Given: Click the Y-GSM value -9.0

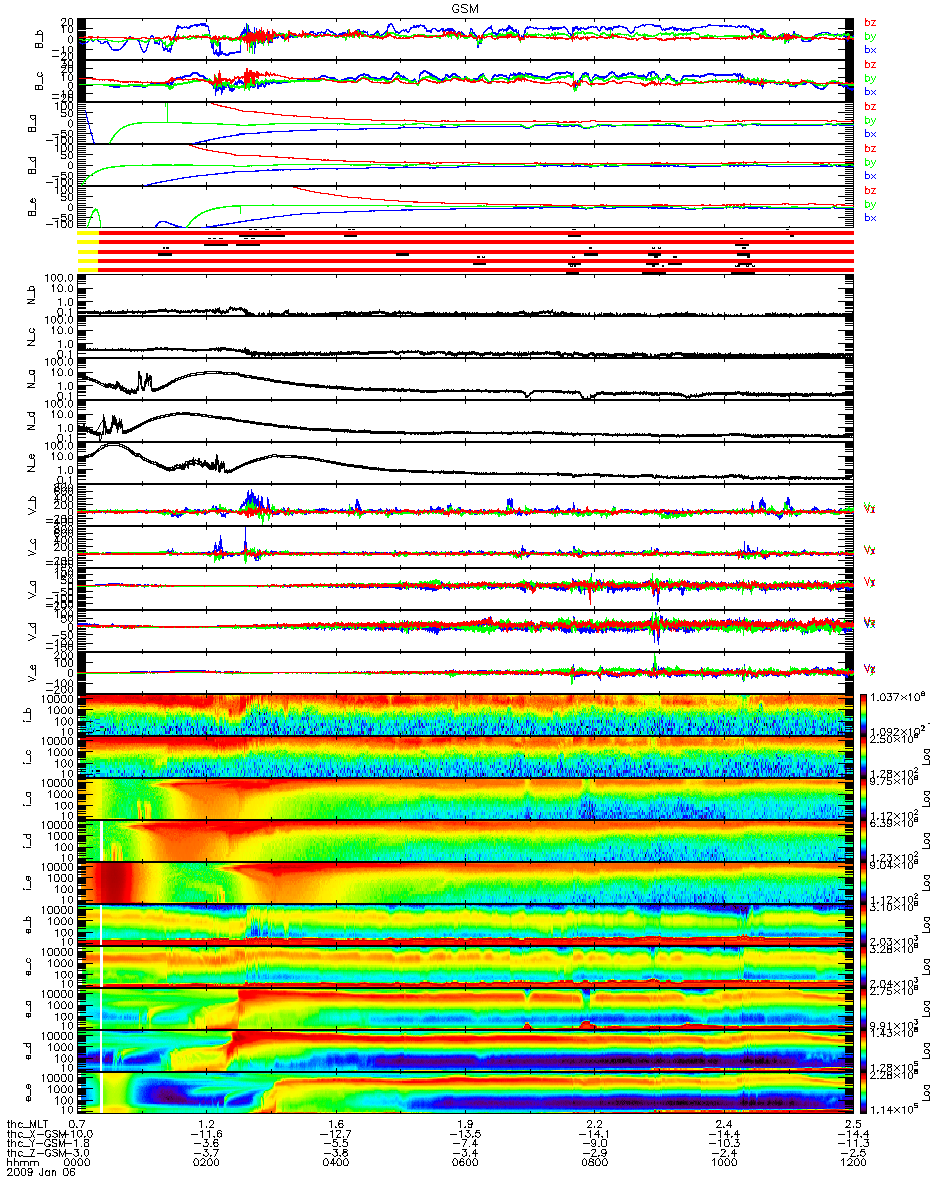Looking at the screenshot, I should coord(595,1142).
